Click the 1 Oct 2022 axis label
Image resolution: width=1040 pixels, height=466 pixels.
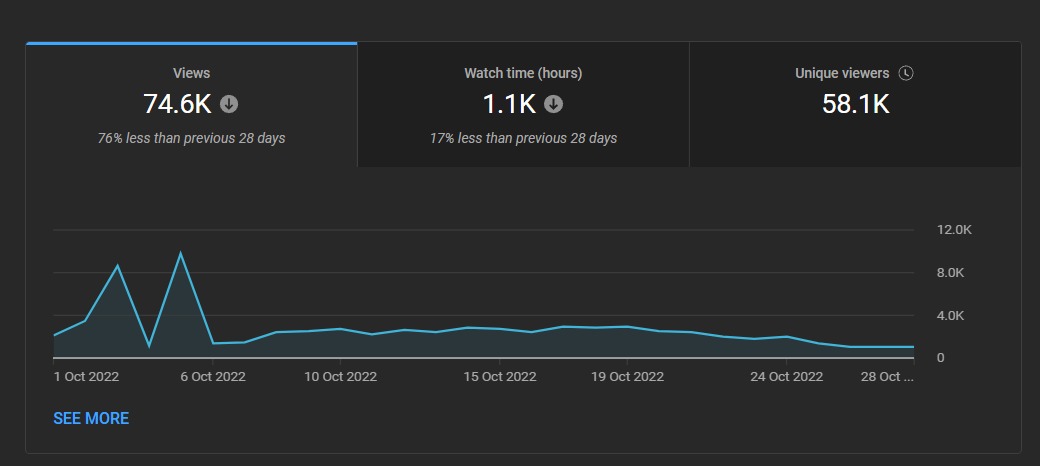[86, 377]
